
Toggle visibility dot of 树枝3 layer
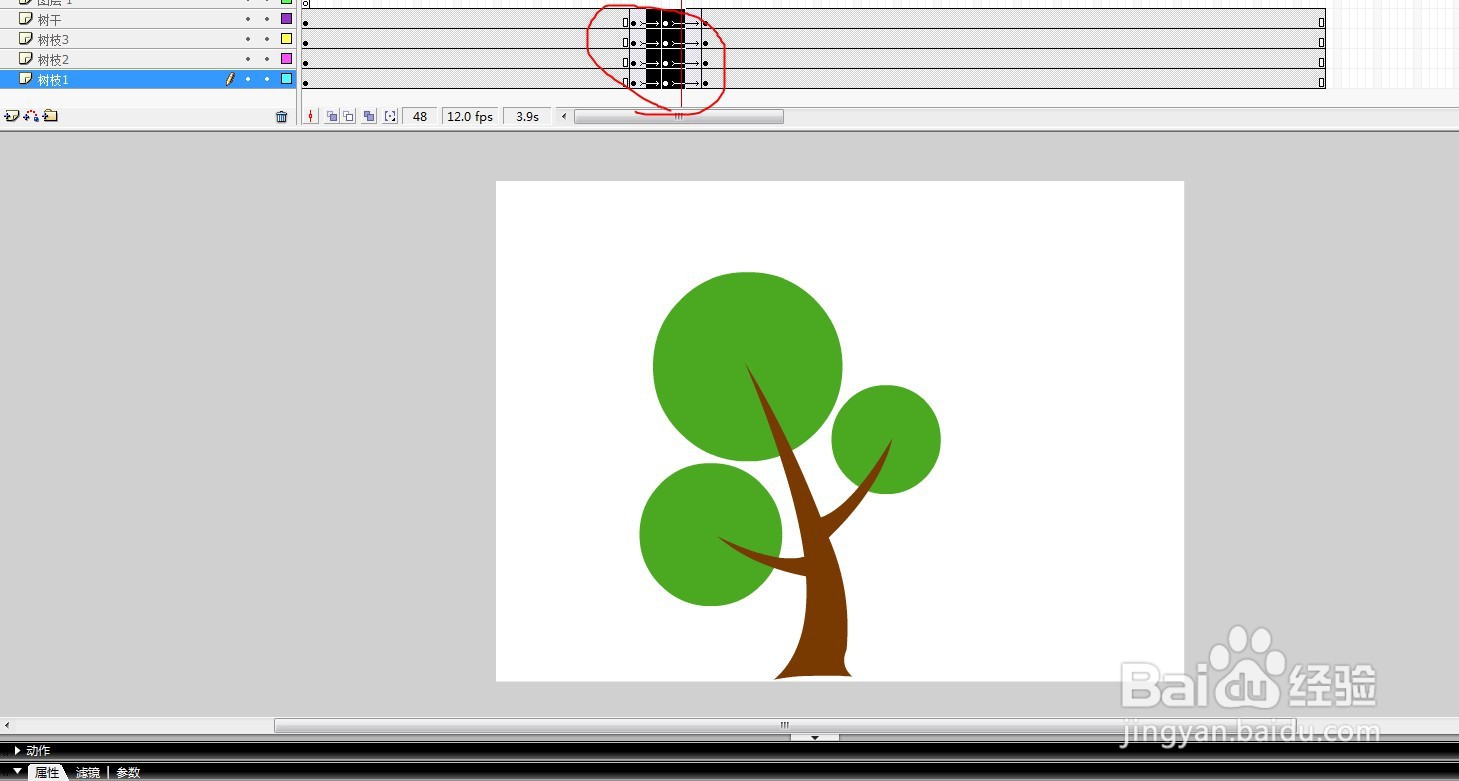248,39
